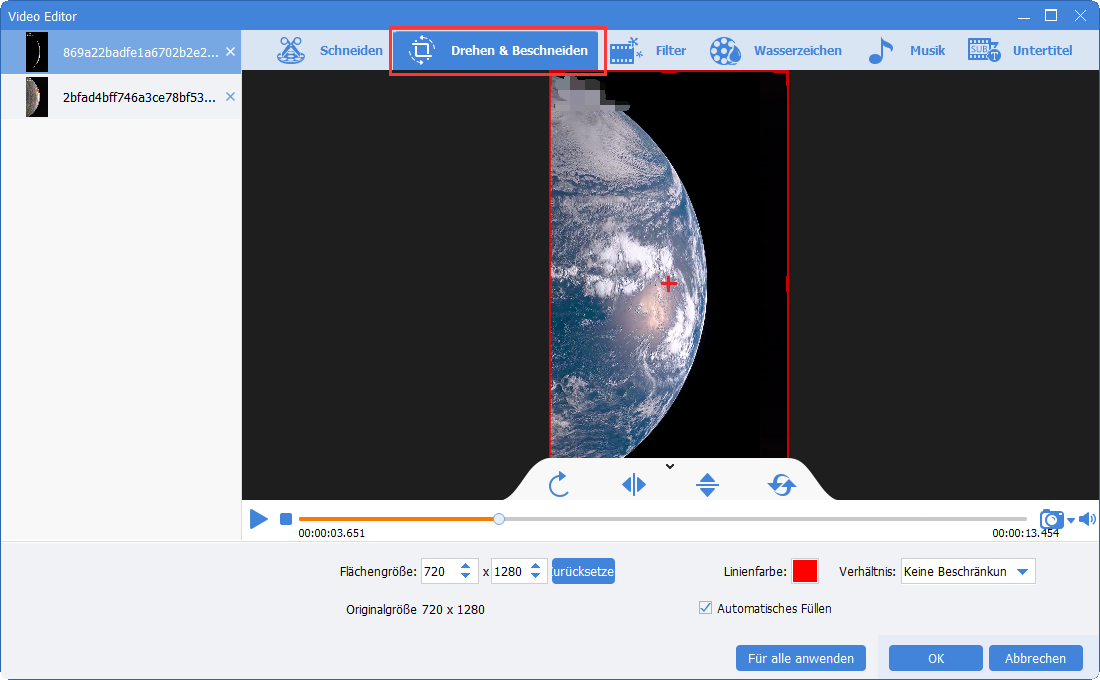Click the Zurücksetzen reset button

583,571
